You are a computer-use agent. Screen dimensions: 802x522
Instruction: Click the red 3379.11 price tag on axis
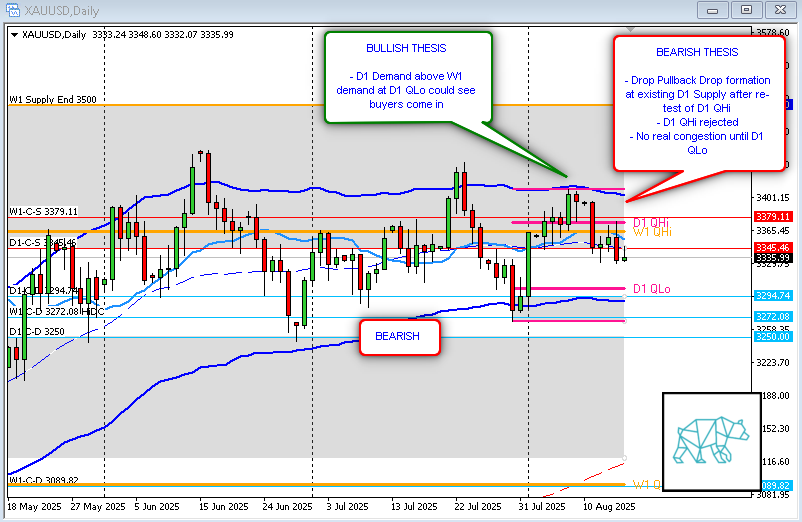click(770, 216)
